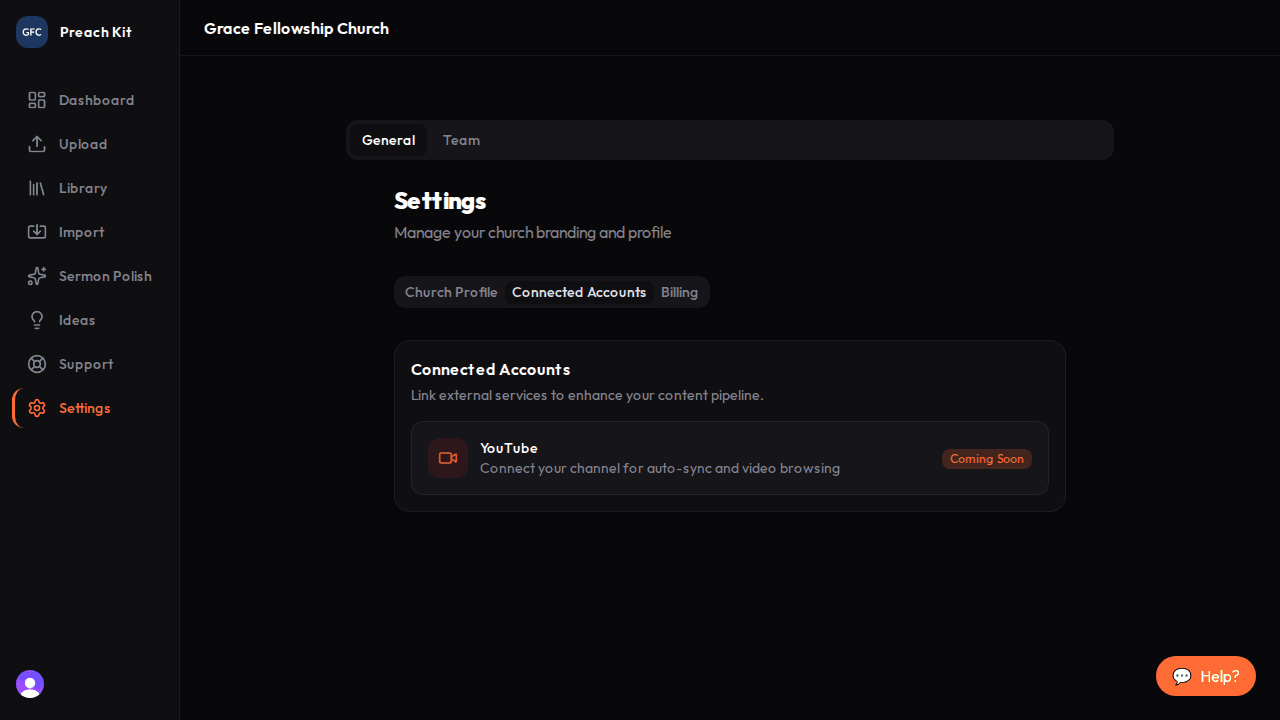Open the Support section

pos(85,364)
